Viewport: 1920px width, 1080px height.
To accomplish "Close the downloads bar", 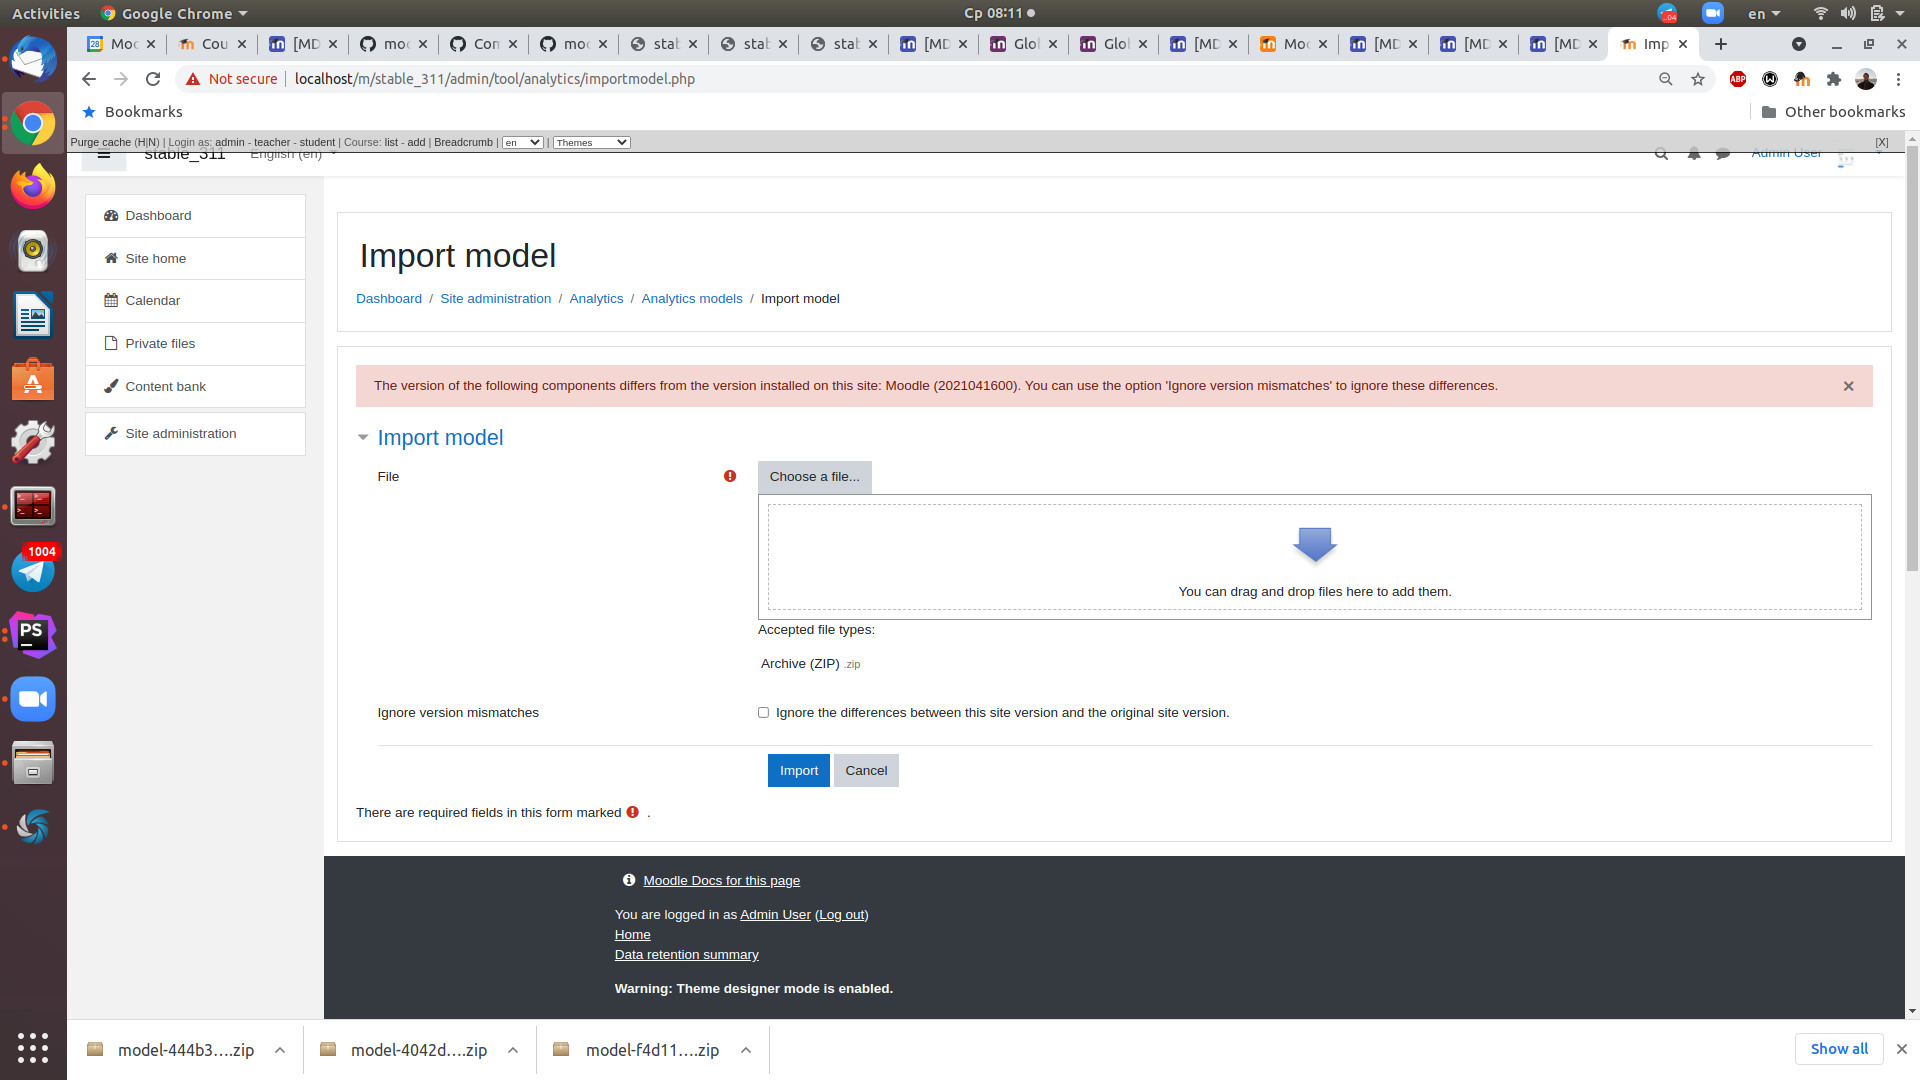I will [x=1902, y=1049].
